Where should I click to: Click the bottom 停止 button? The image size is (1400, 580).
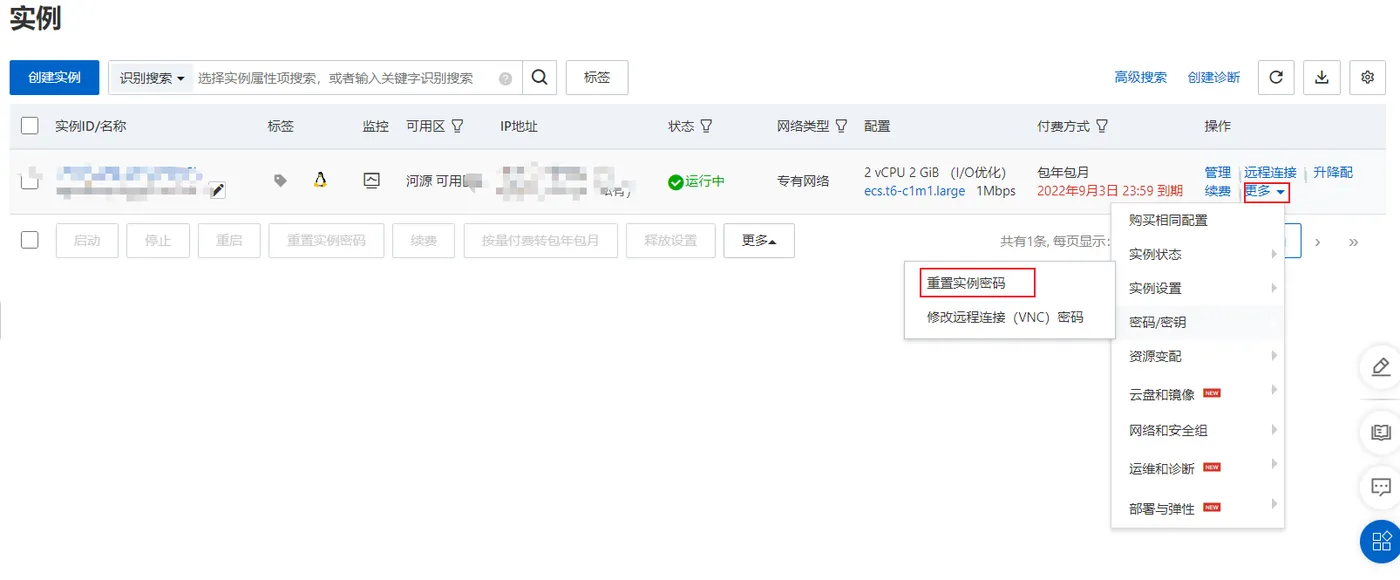[x=158, y=241]
